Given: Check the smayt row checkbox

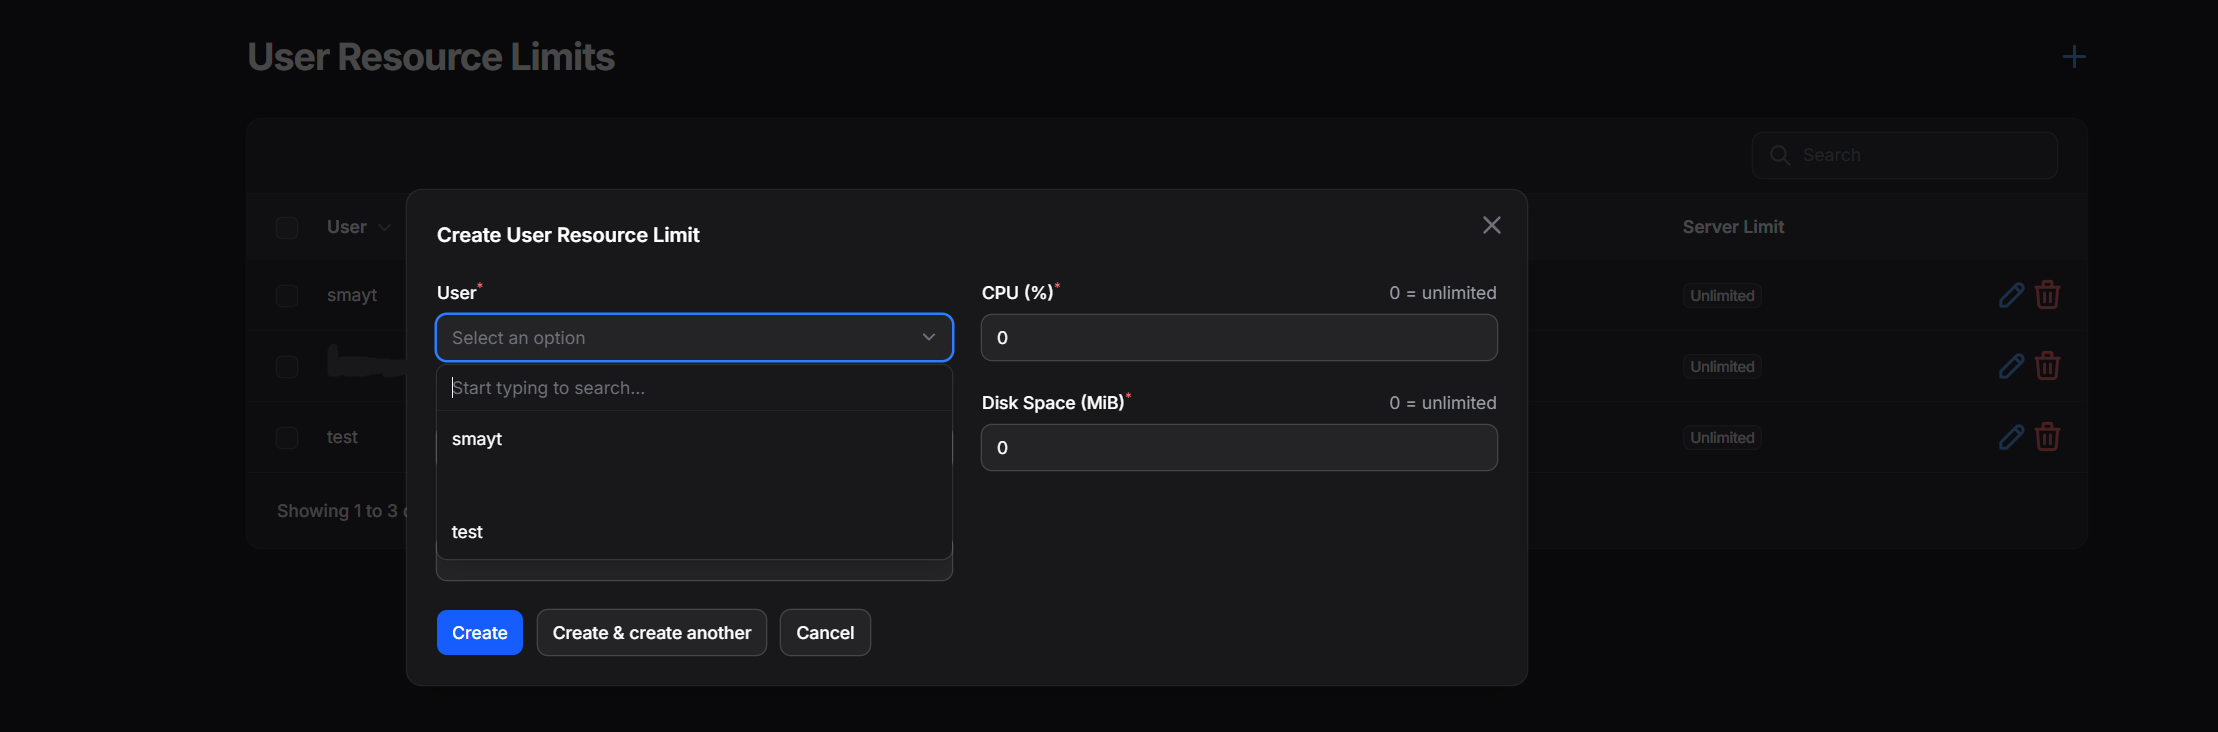Looking at the screenshot, I should (287, 296).
